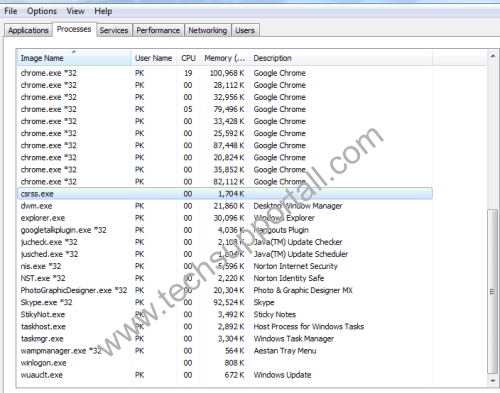Click the Java(TM) Update Scheduler description
This screenshot has width=500, height=393.
click(x=301, y=254)
